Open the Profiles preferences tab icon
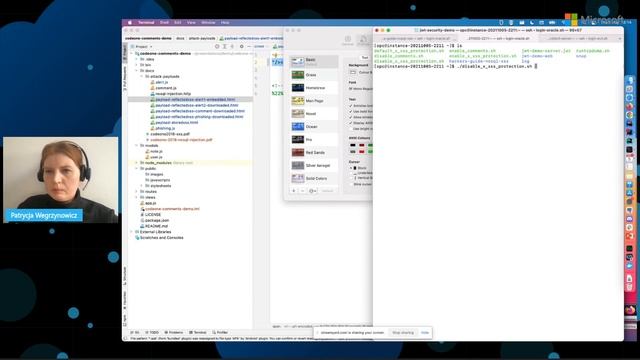Screen dimensions: 640x360 pos(363,40)
